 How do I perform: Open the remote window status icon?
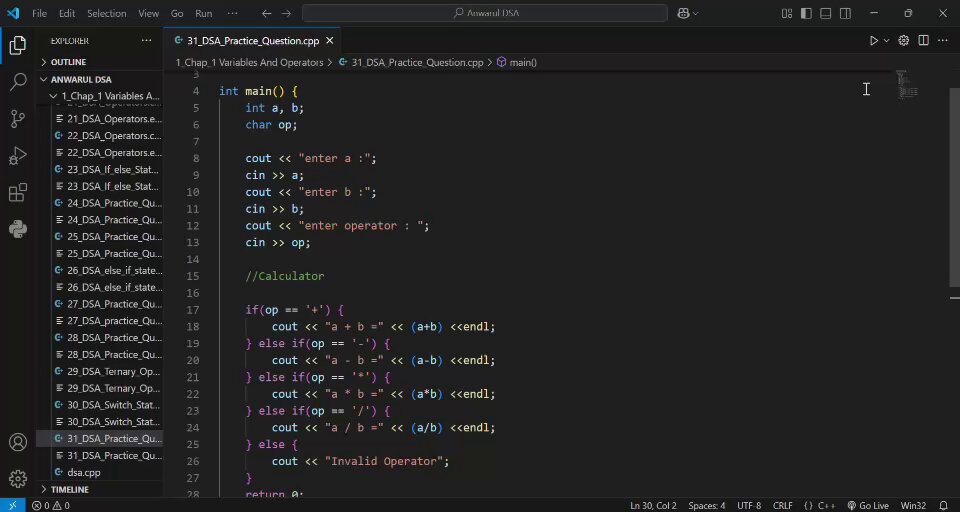(12, 505)
